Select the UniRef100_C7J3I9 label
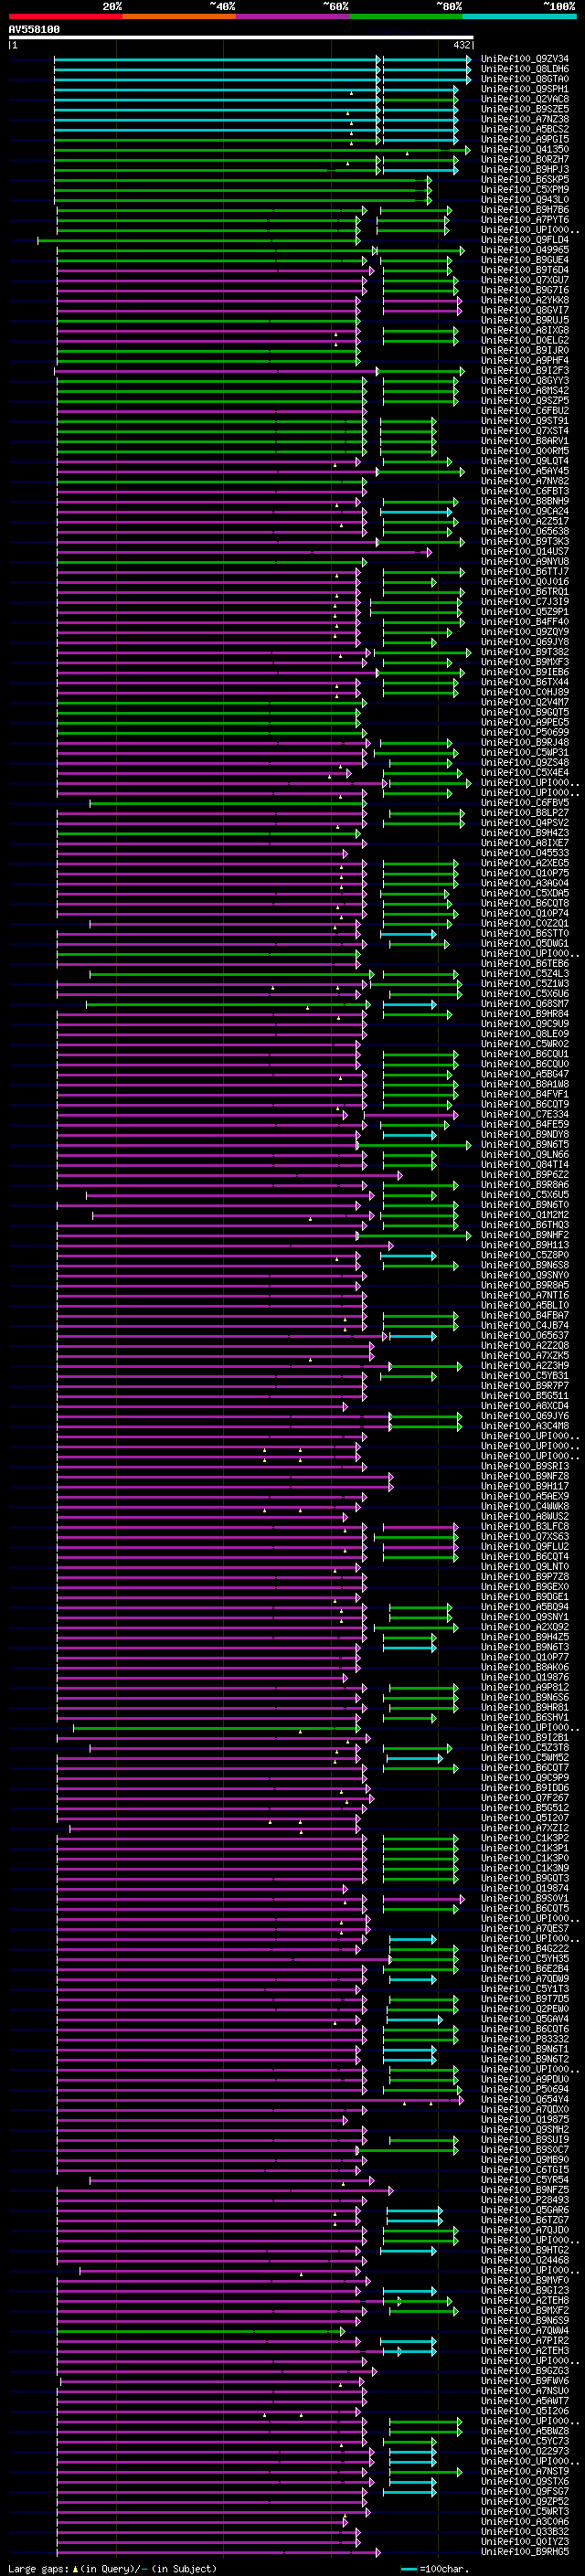Image resolution: width=585 pixels, height=2576 pixels. [525, 602]
